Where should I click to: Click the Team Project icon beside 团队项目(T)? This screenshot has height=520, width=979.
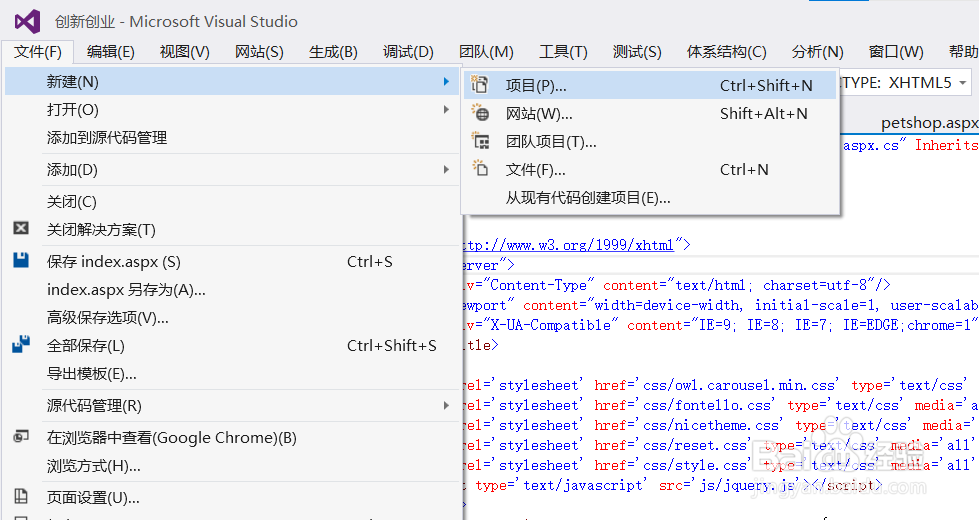480,141
